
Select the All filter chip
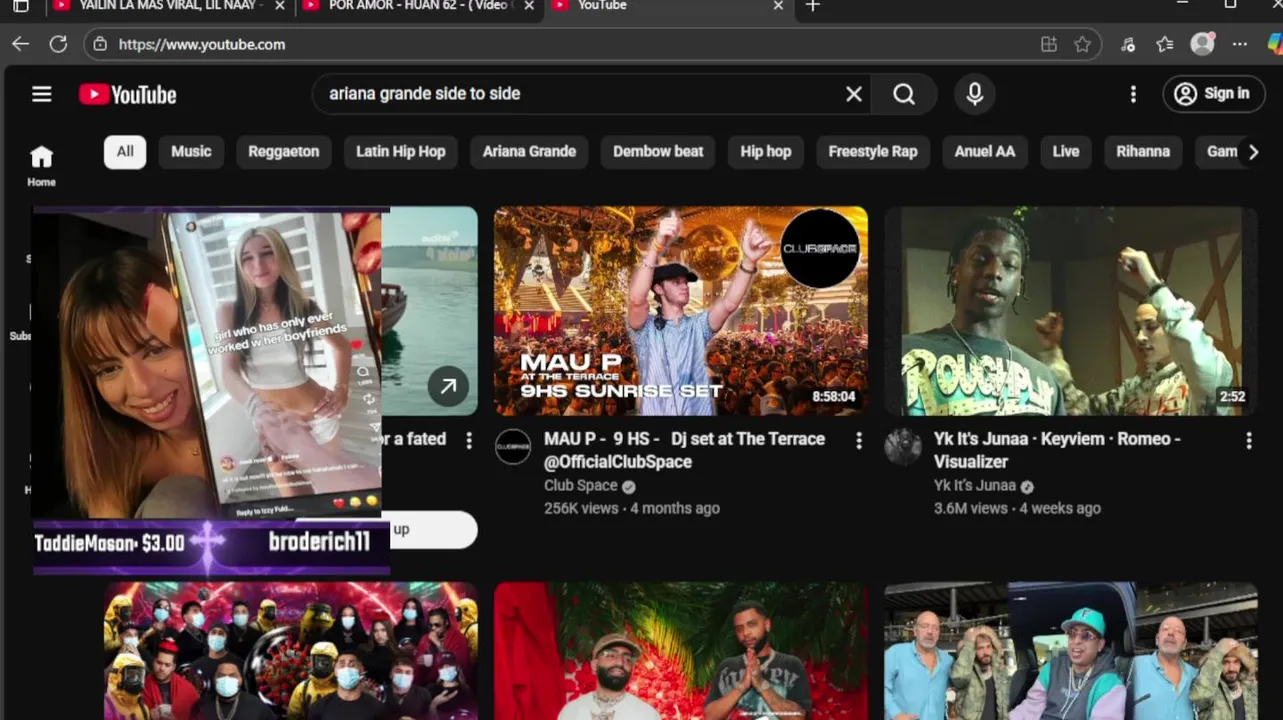point(125,152)
